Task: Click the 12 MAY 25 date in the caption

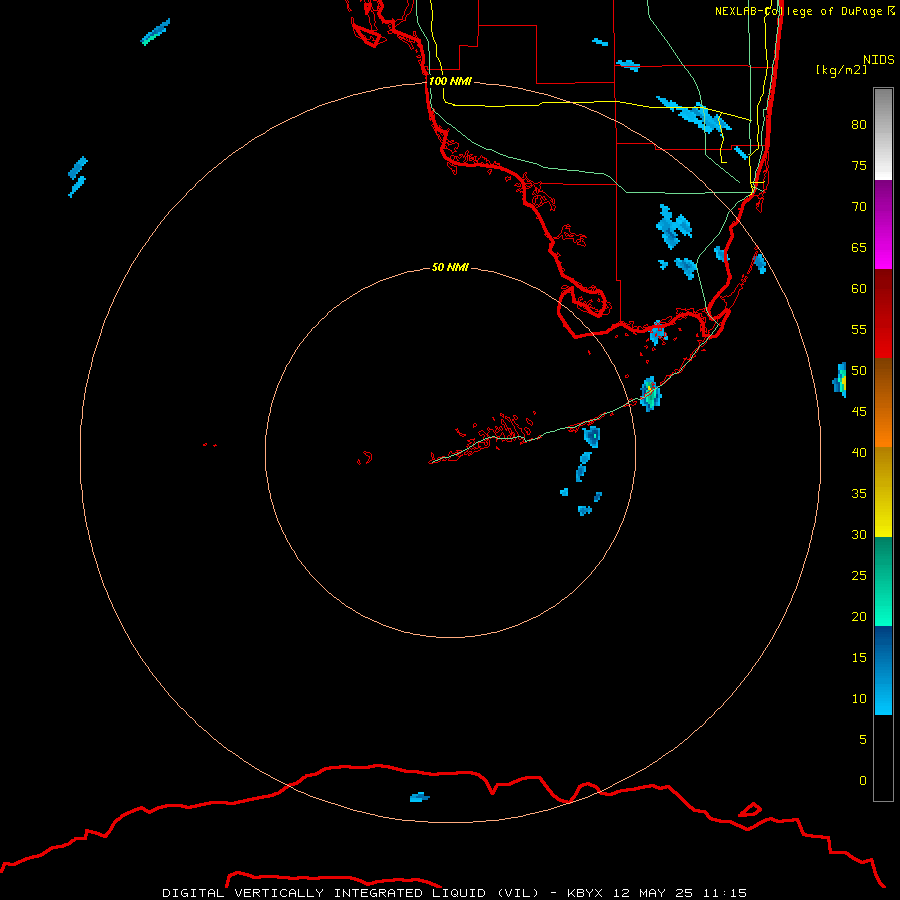Action: tap(654, 893)
